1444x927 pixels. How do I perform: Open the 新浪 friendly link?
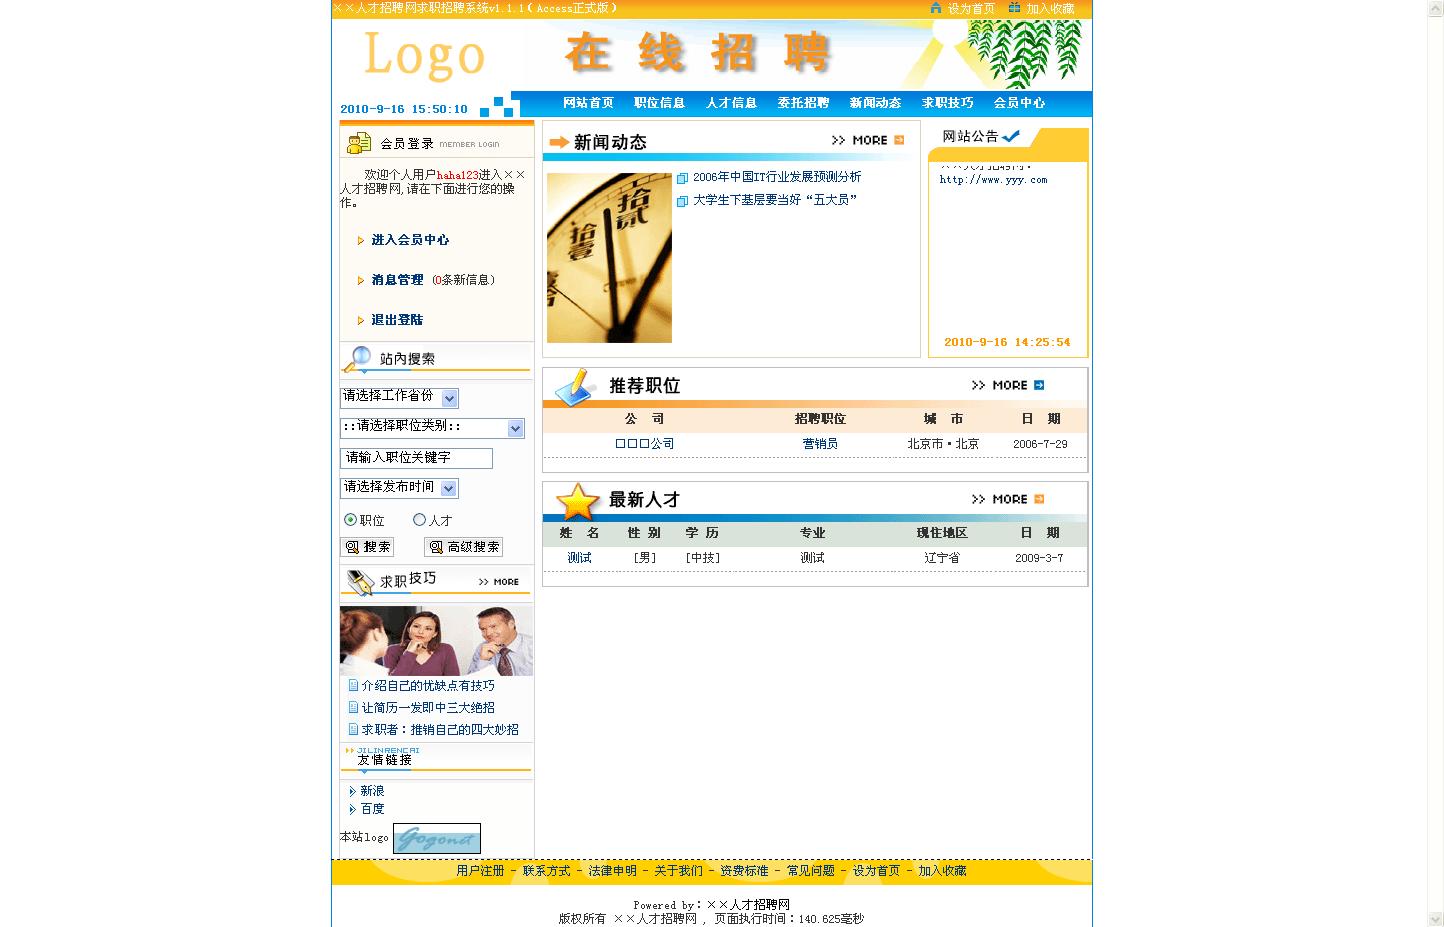[x=372, y=791]
